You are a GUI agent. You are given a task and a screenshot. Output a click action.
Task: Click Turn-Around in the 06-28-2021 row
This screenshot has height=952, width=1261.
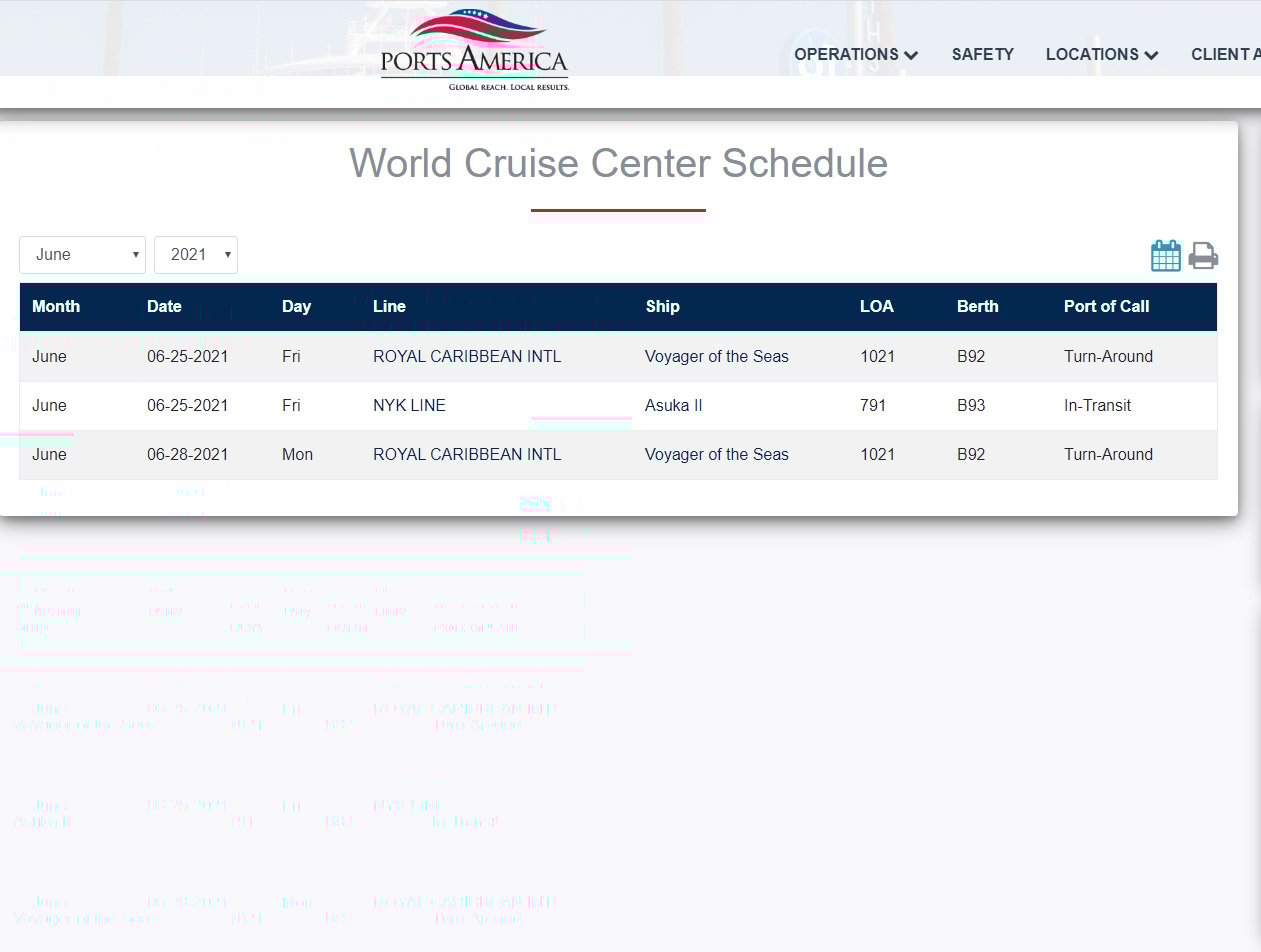pos(1108,455)
